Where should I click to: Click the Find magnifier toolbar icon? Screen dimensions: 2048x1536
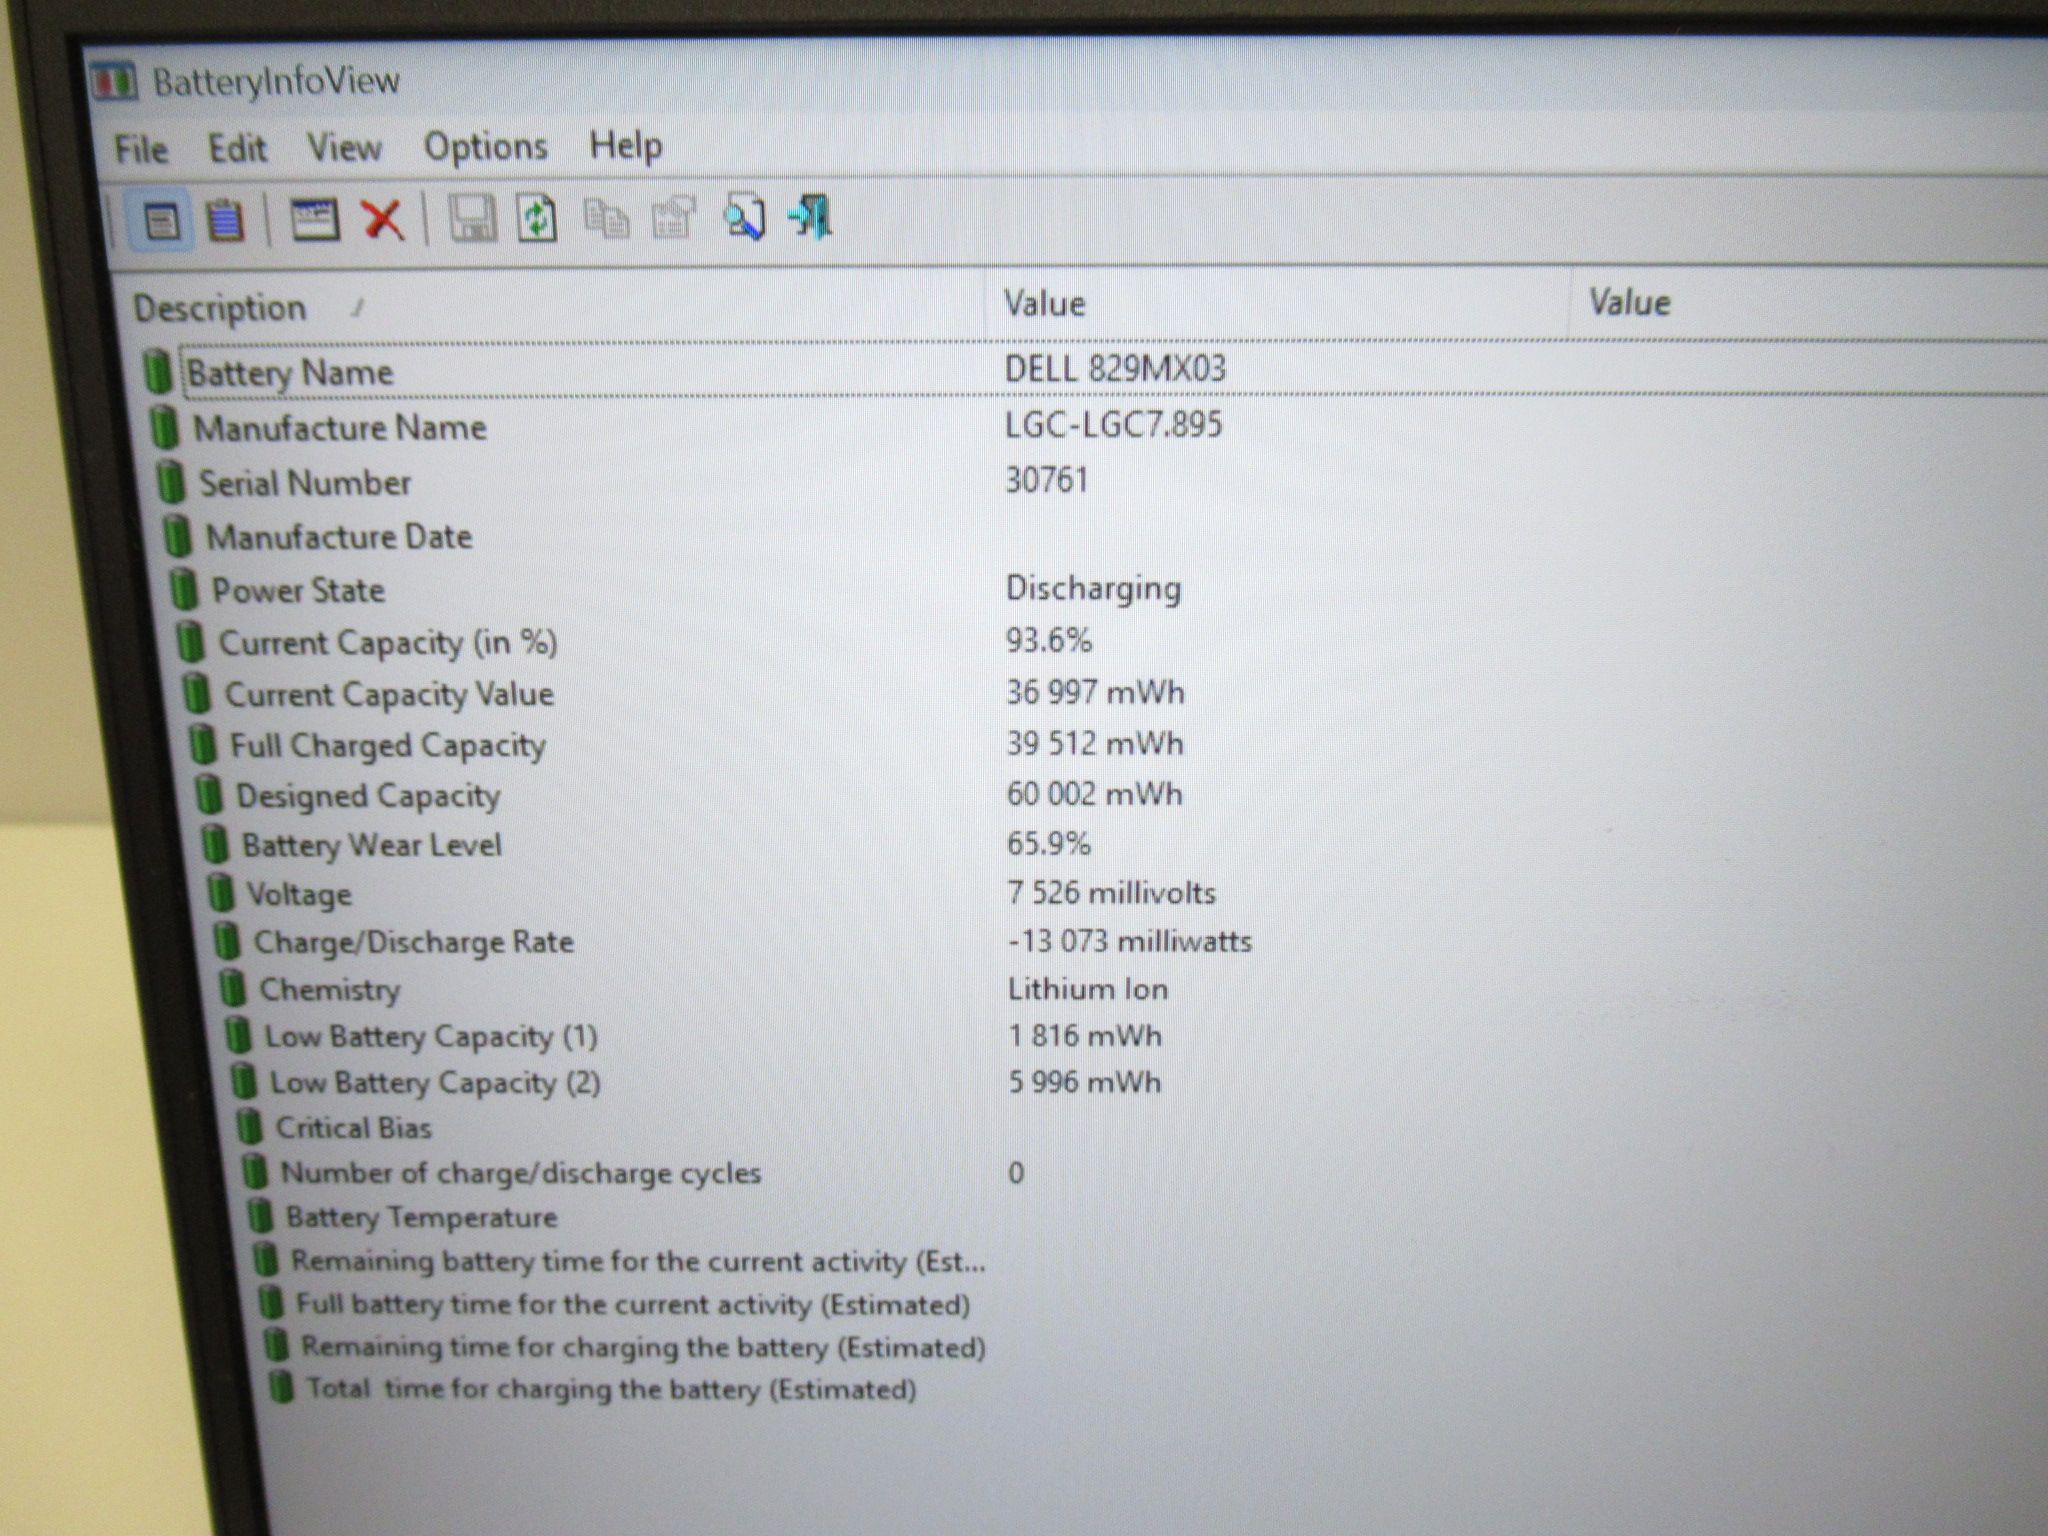pyautogui.click(x=743, y=217)
